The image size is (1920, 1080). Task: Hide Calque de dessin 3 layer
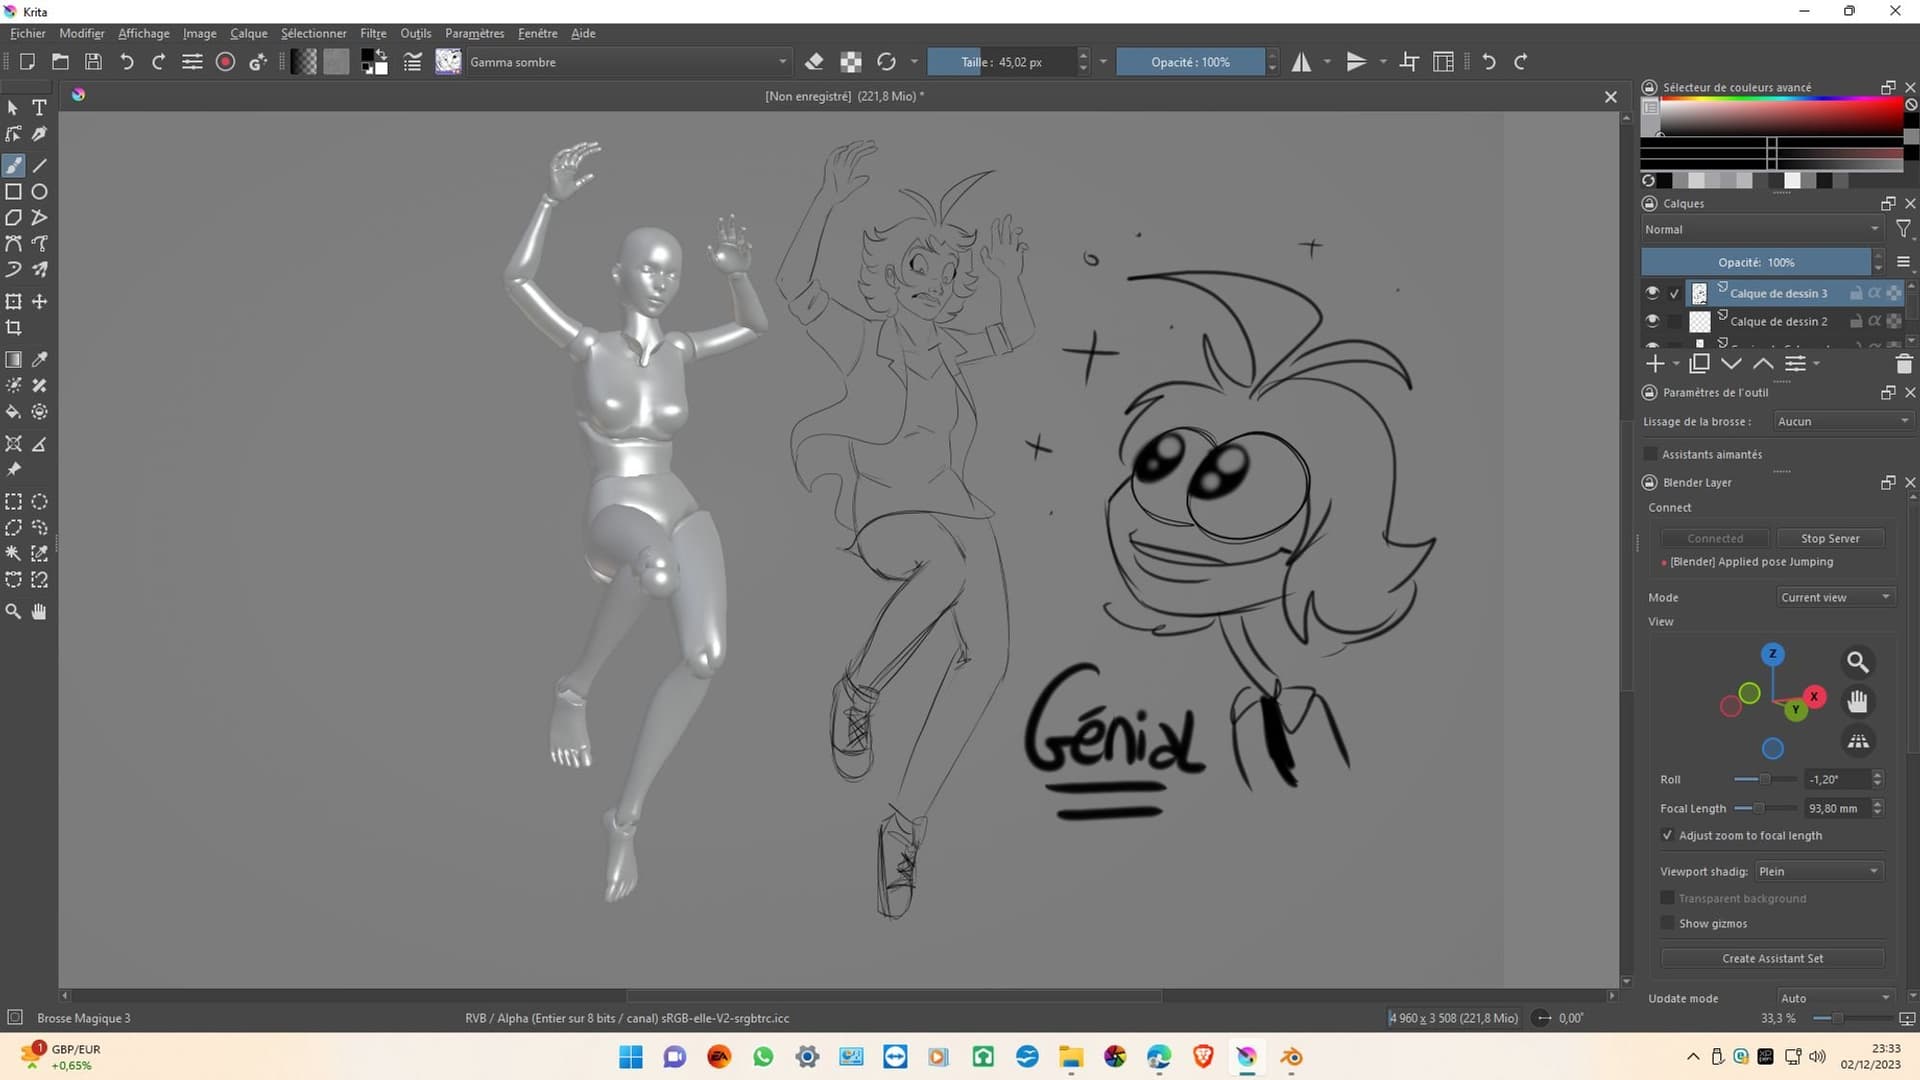[1652, 293]
